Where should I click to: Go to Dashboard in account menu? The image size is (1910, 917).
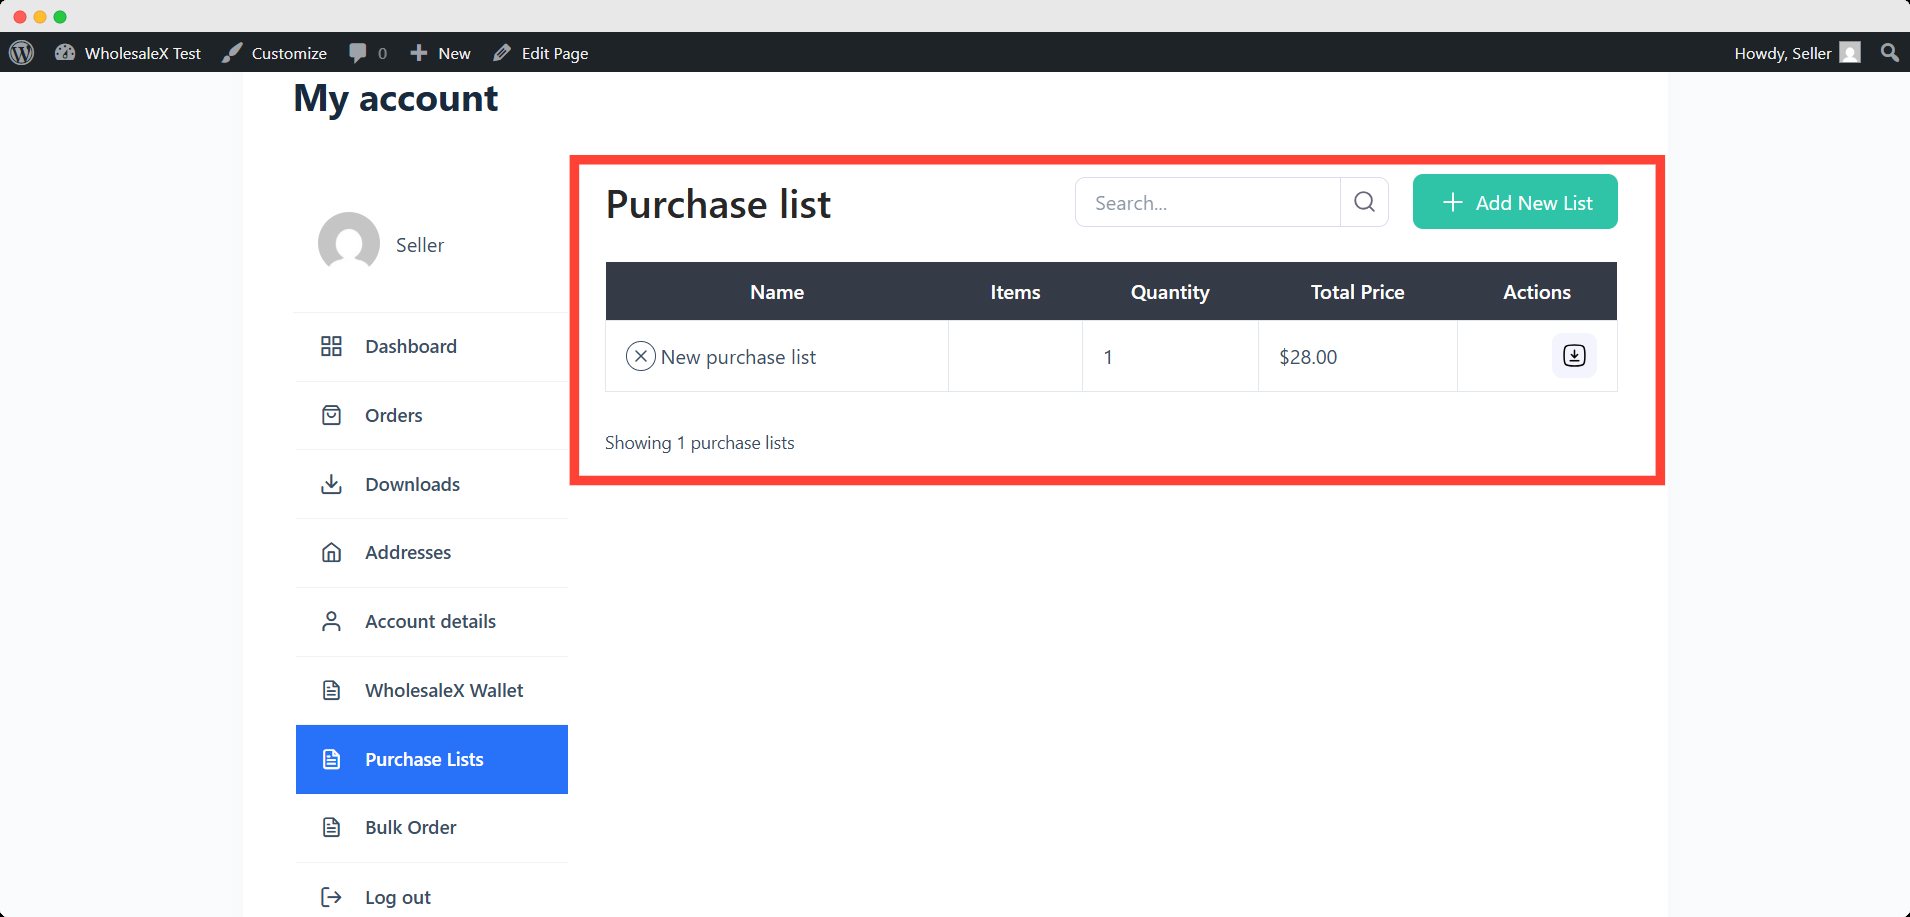(x=432, y=347)
